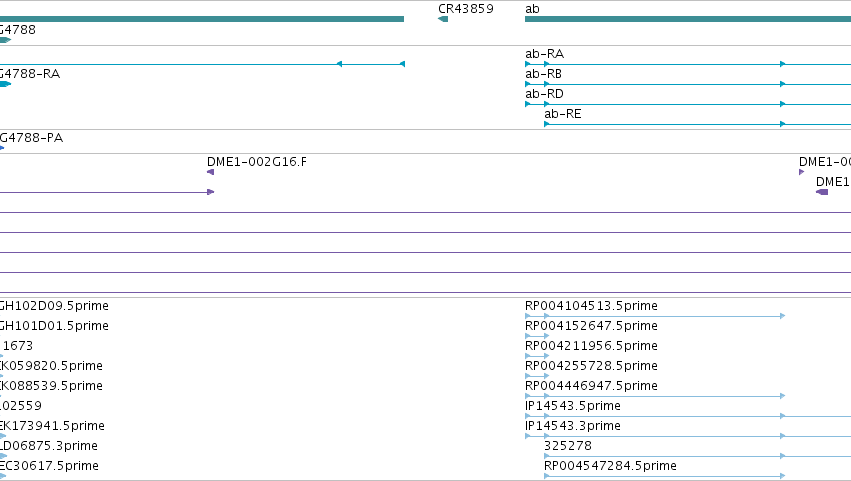851x481 pixels.
Task: Select the CR43859 gene label
Action: click(466, 9)
